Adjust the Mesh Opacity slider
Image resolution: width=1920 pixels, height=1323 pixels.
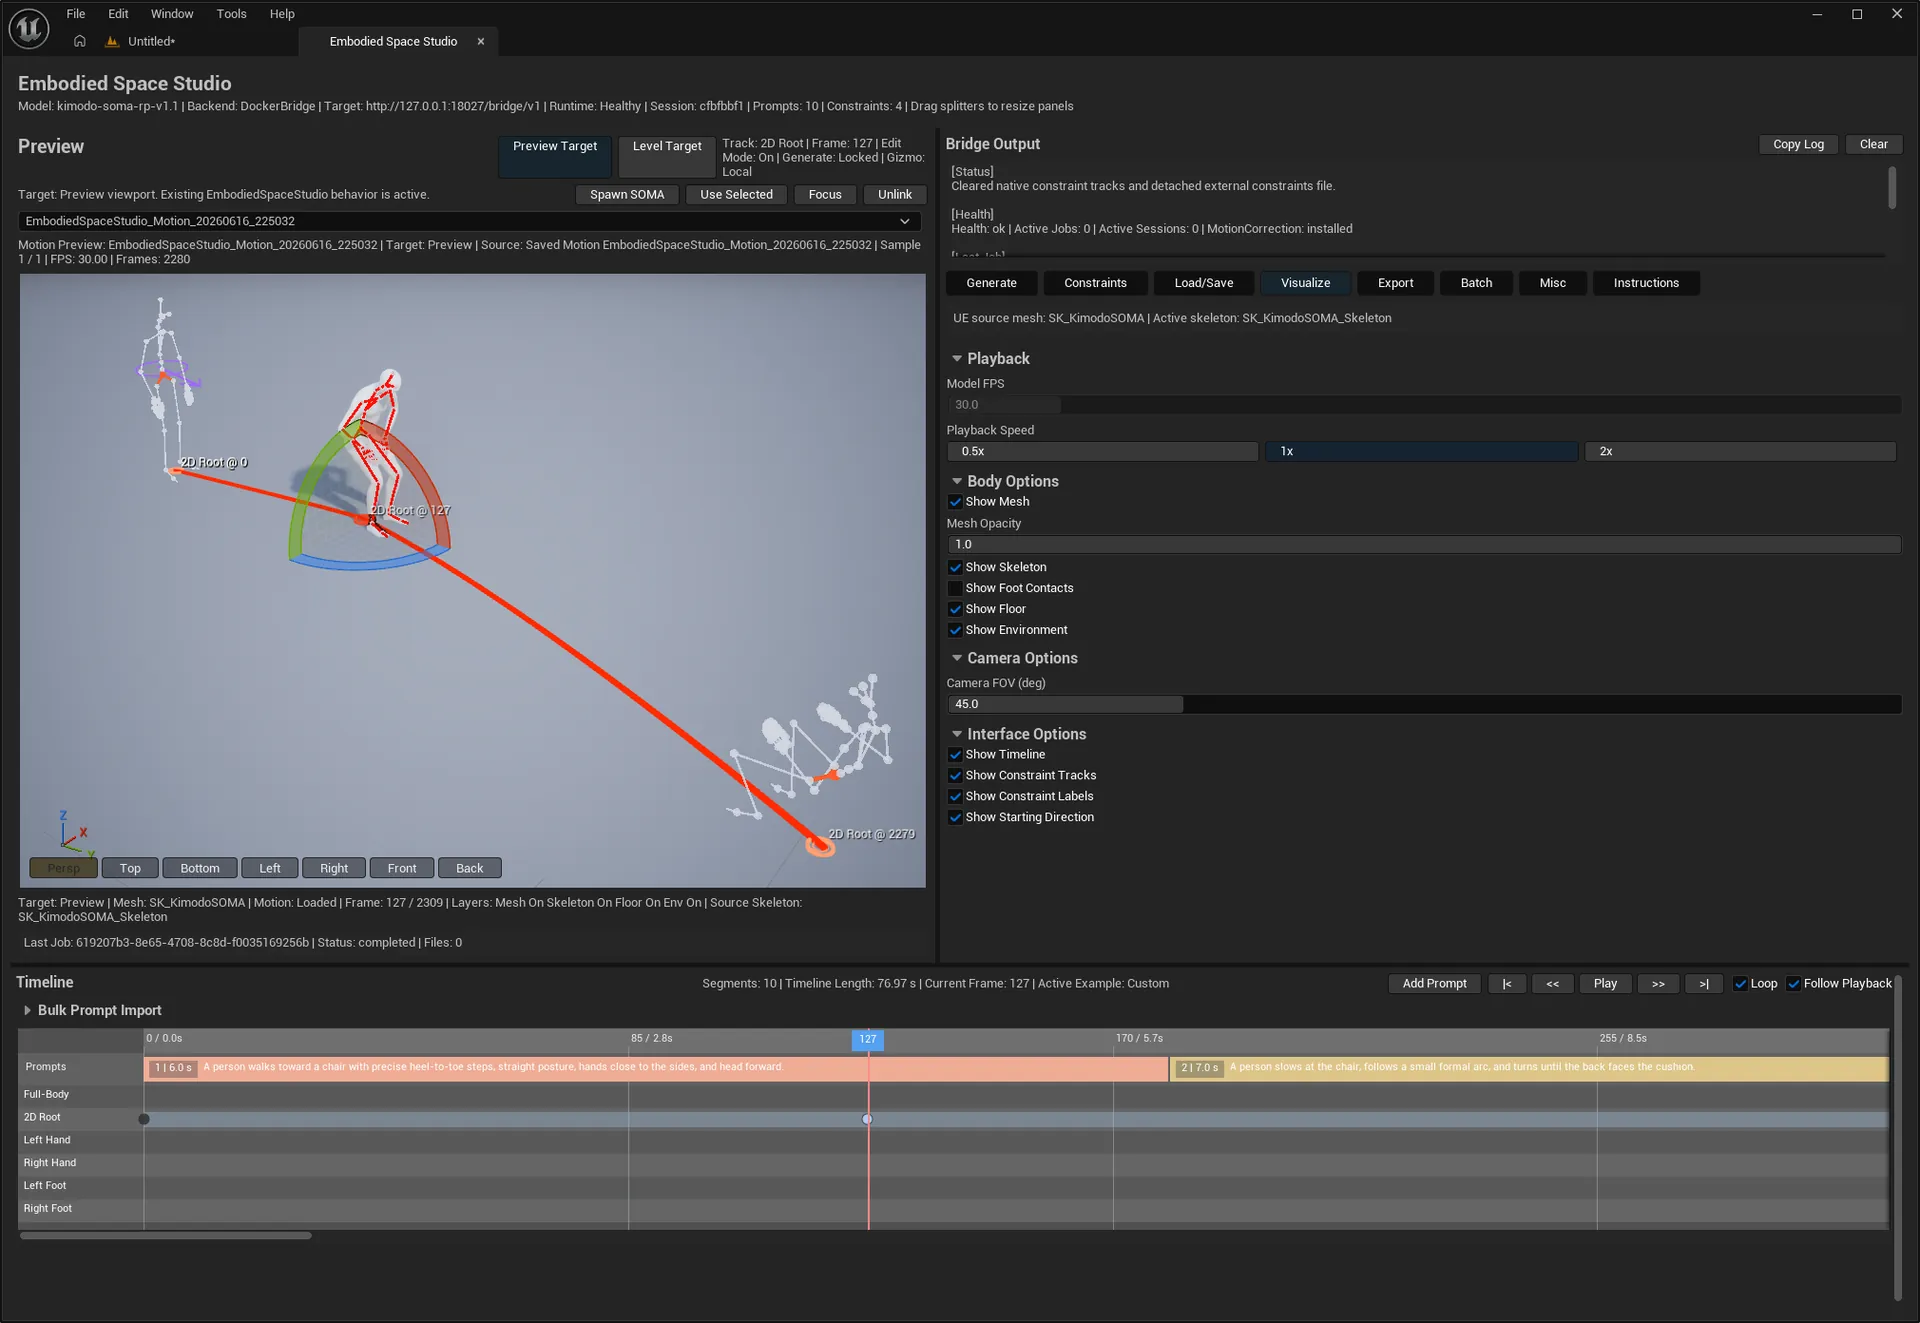[1424, 545]
